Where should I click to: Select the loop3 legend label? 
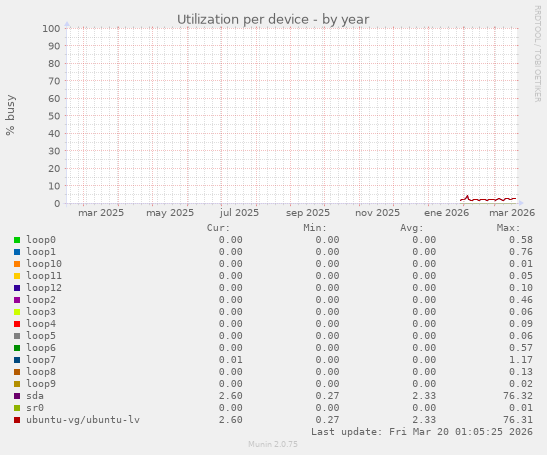click(x=41, y=312)
